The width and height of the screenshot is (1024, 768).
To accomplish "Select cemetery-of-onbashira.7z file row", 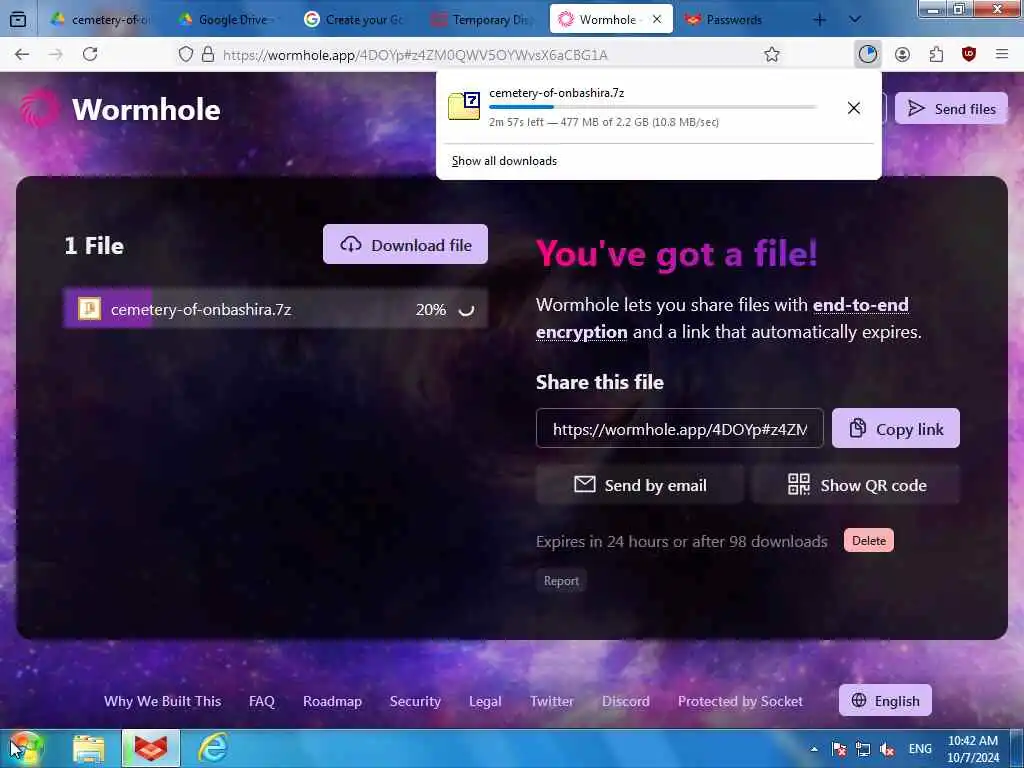I will coord(276,309).
